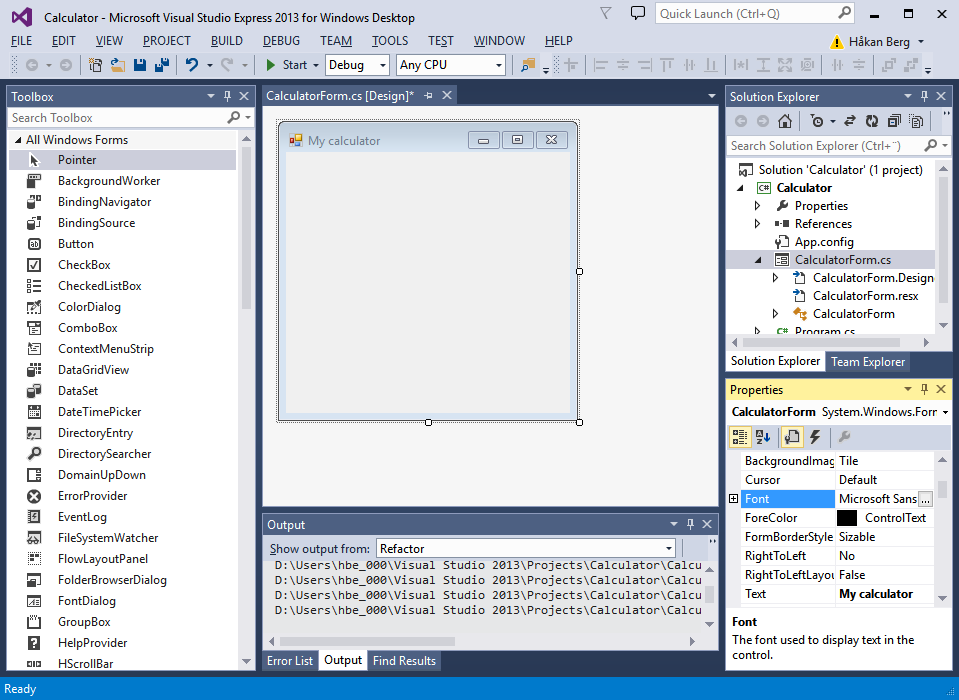
Task: Click the Save All toolbar icon
Action: click(162, 65)
